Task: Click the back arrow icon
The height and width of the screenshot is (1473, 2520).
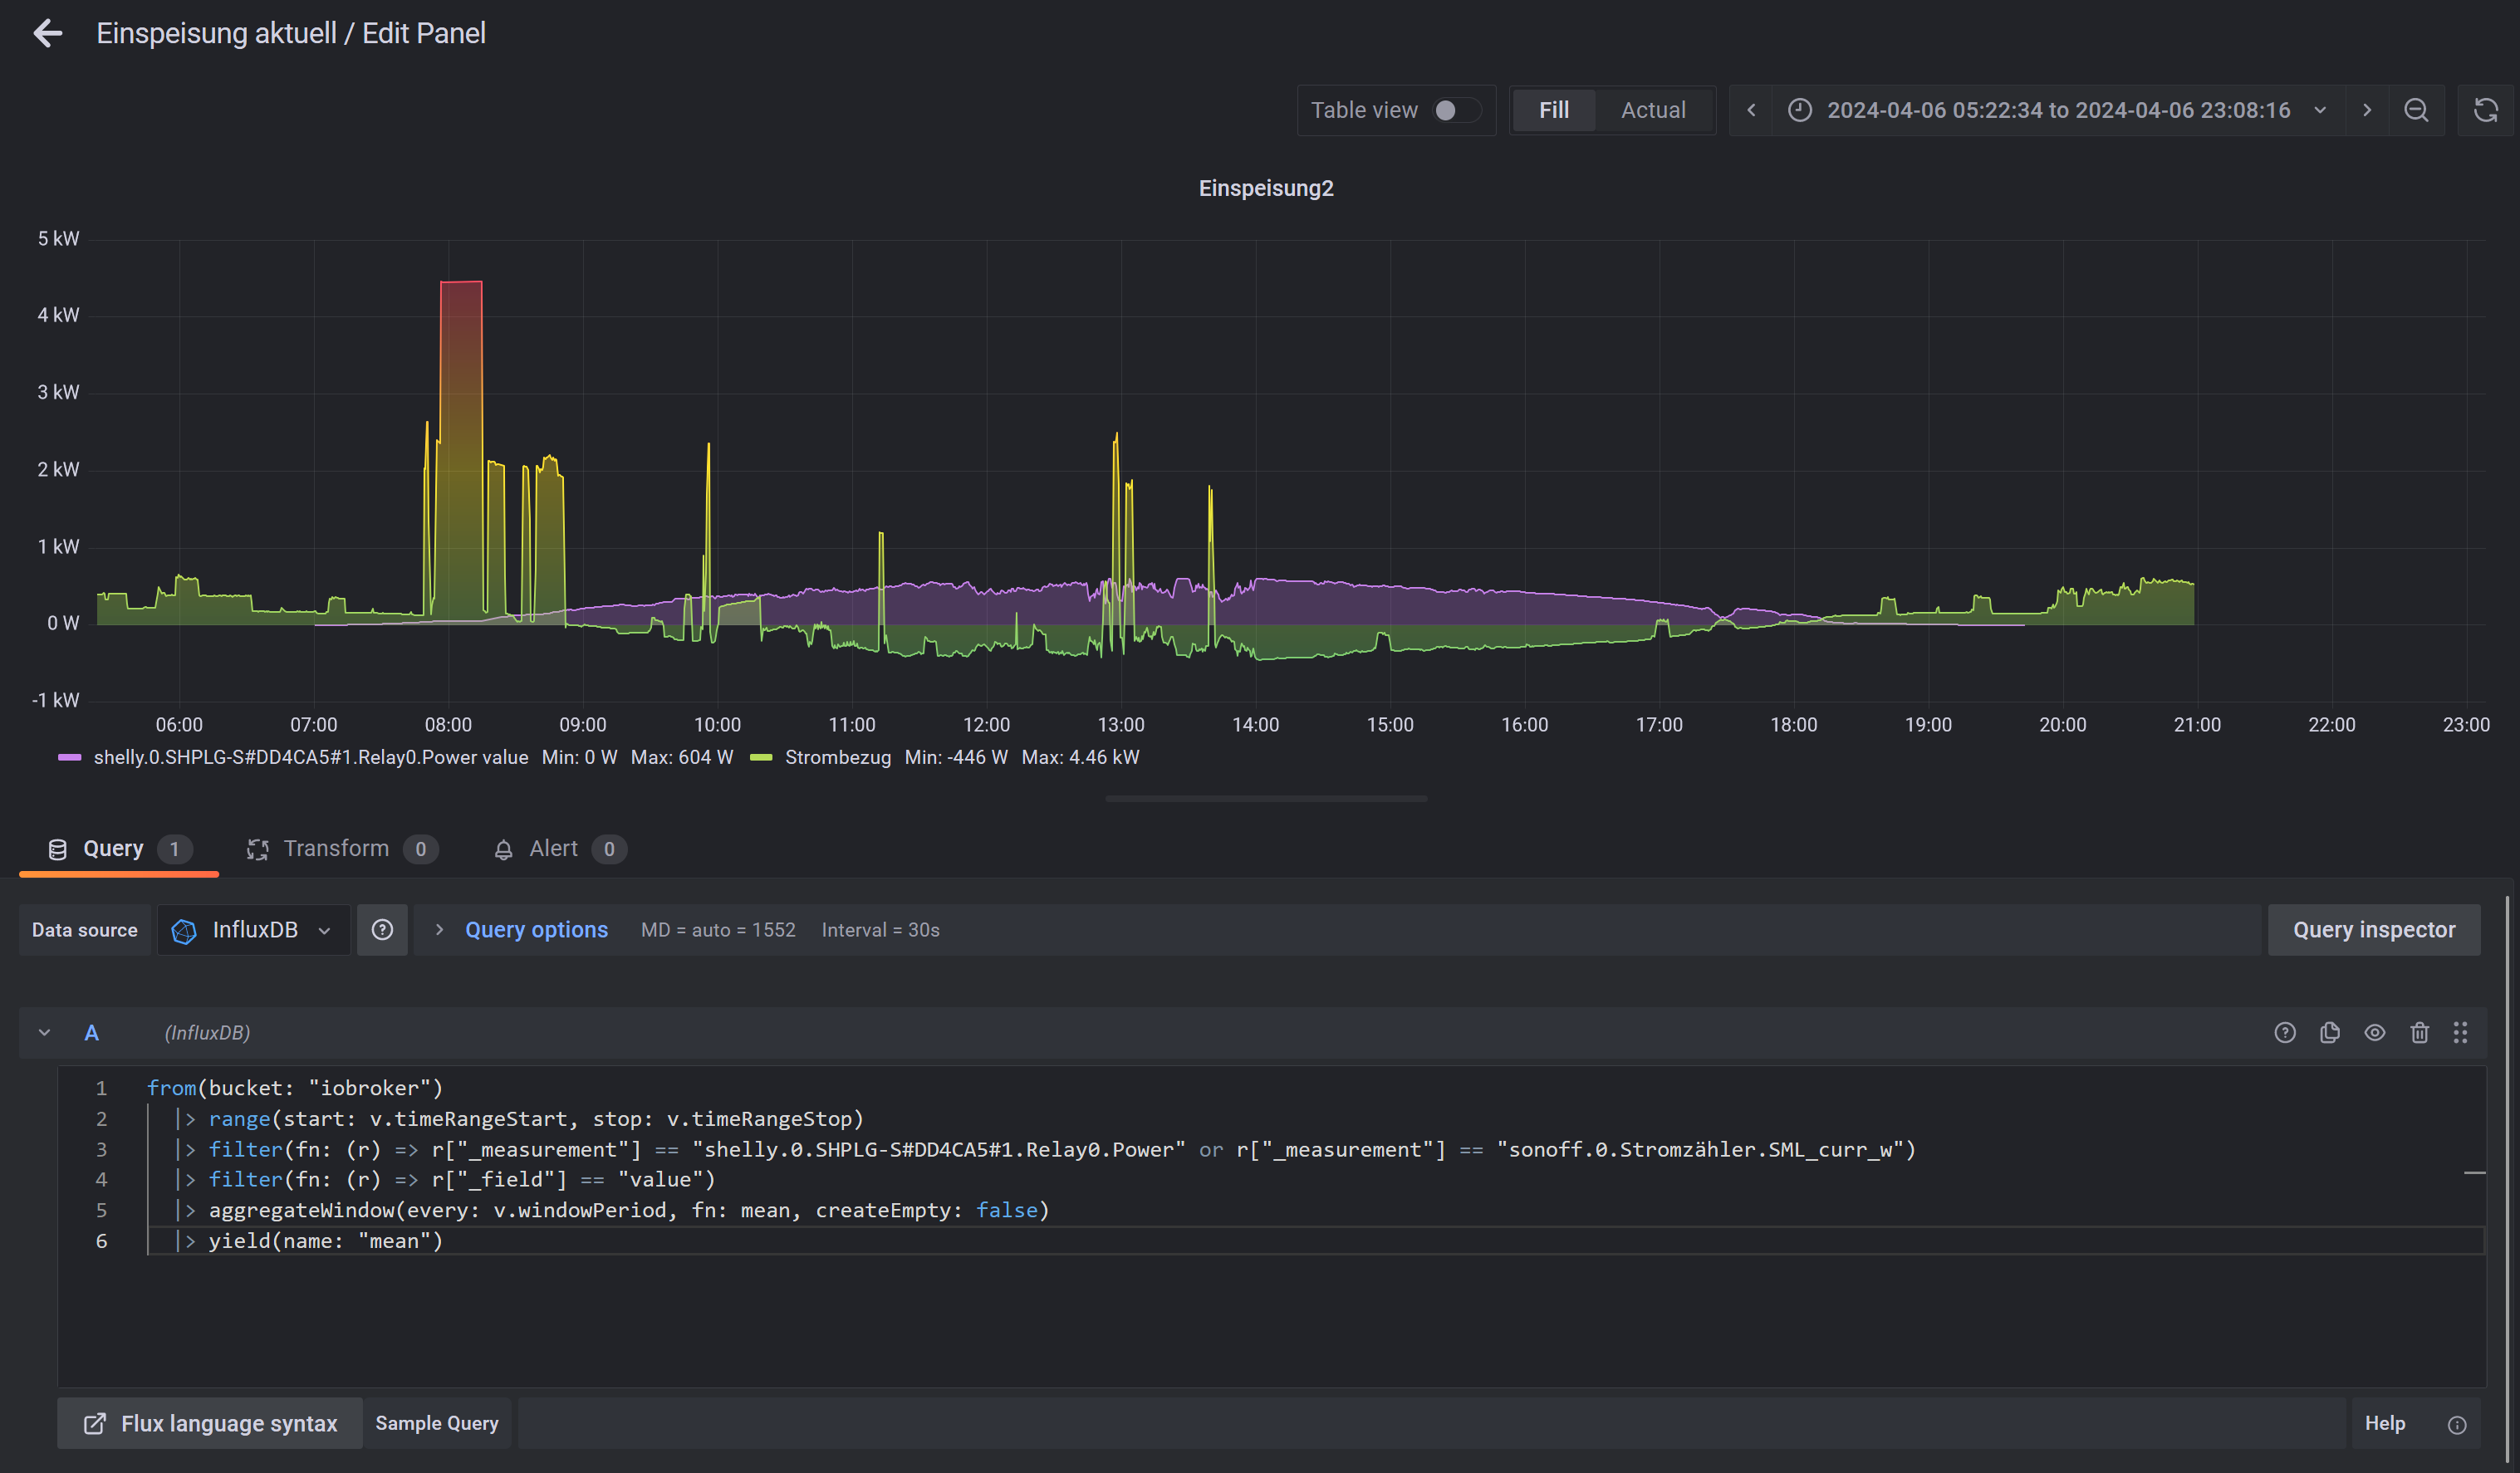Action: coord(47,33)
